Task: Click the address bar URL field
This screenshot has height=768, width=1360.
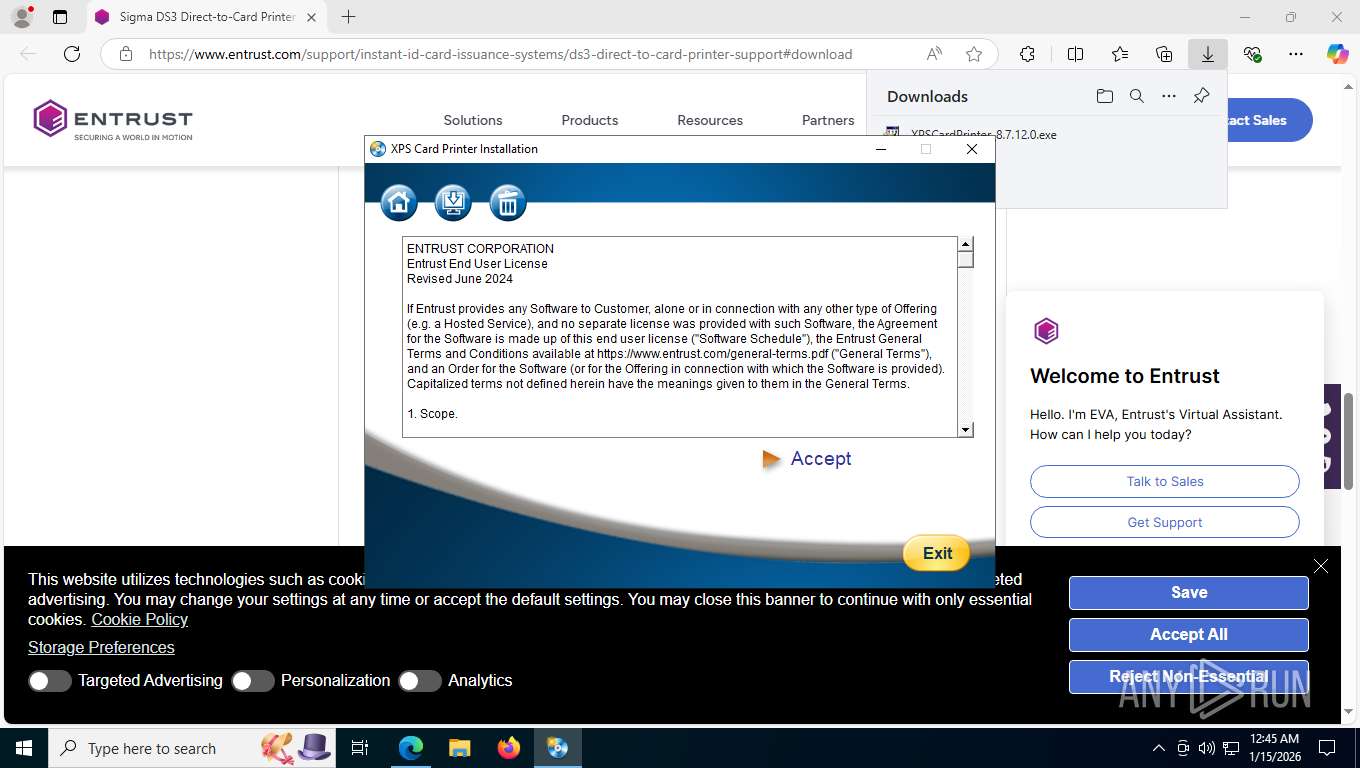Action: coord(500,54)
